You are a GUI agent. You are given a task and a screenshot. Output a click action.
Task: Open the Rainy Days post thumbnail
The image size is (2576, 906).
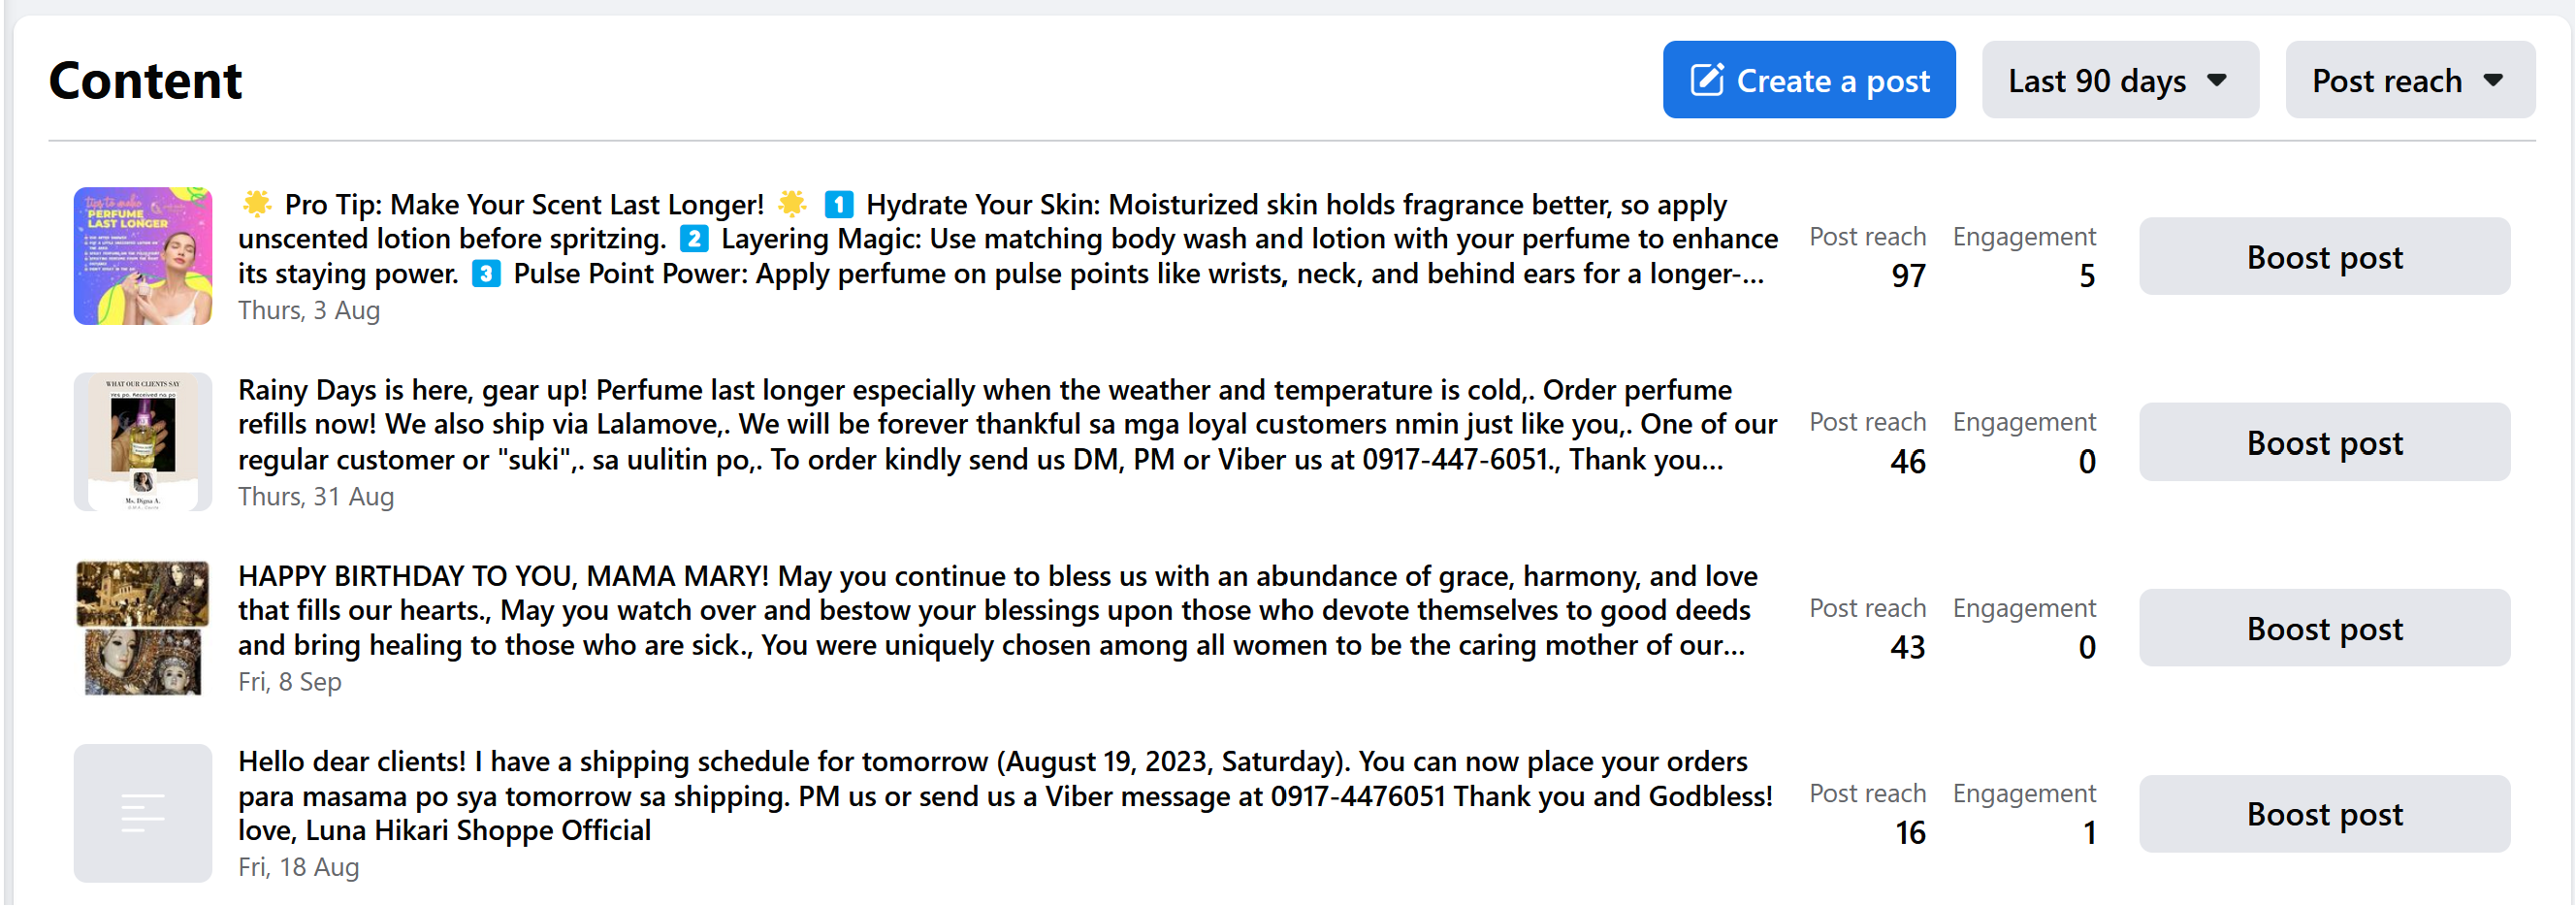coord(143,442)
